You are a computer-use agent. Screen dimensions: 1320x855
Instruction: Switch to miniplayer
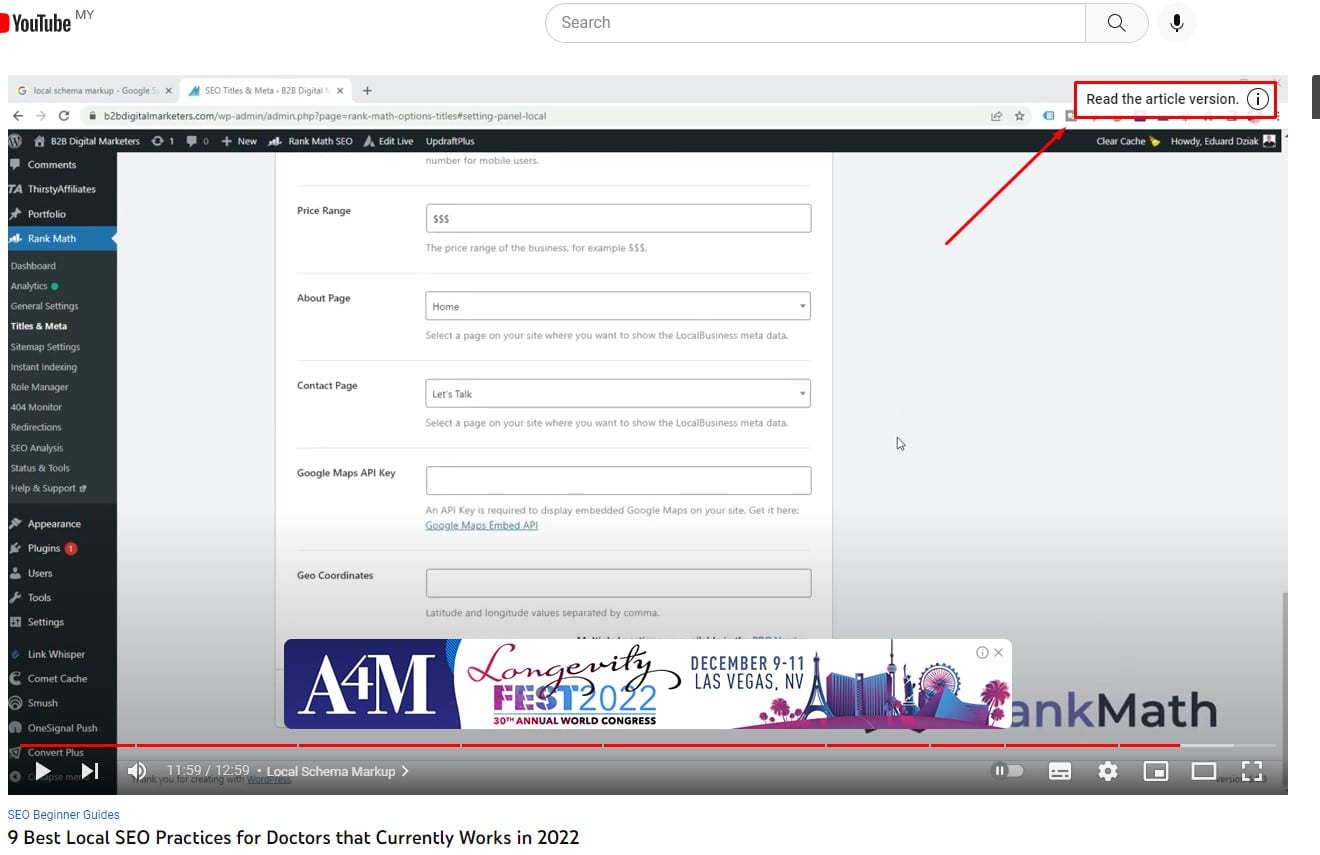1156,771
